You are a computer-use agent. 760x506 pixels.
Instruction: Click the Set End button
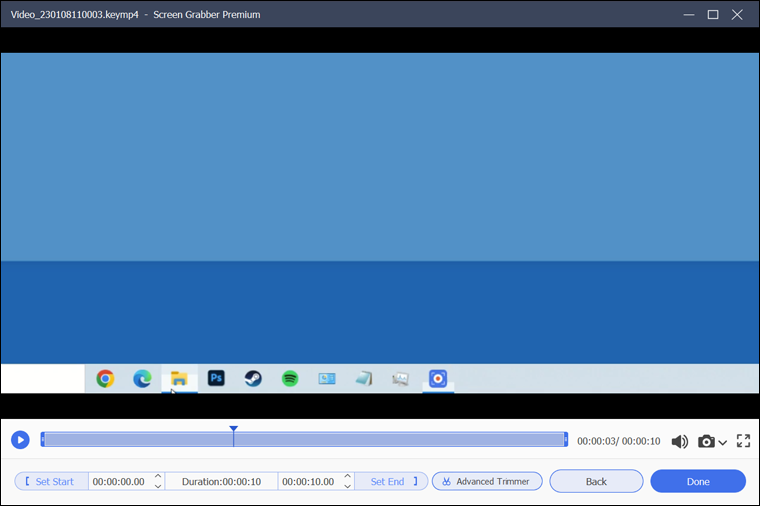[x=392, y=481]
